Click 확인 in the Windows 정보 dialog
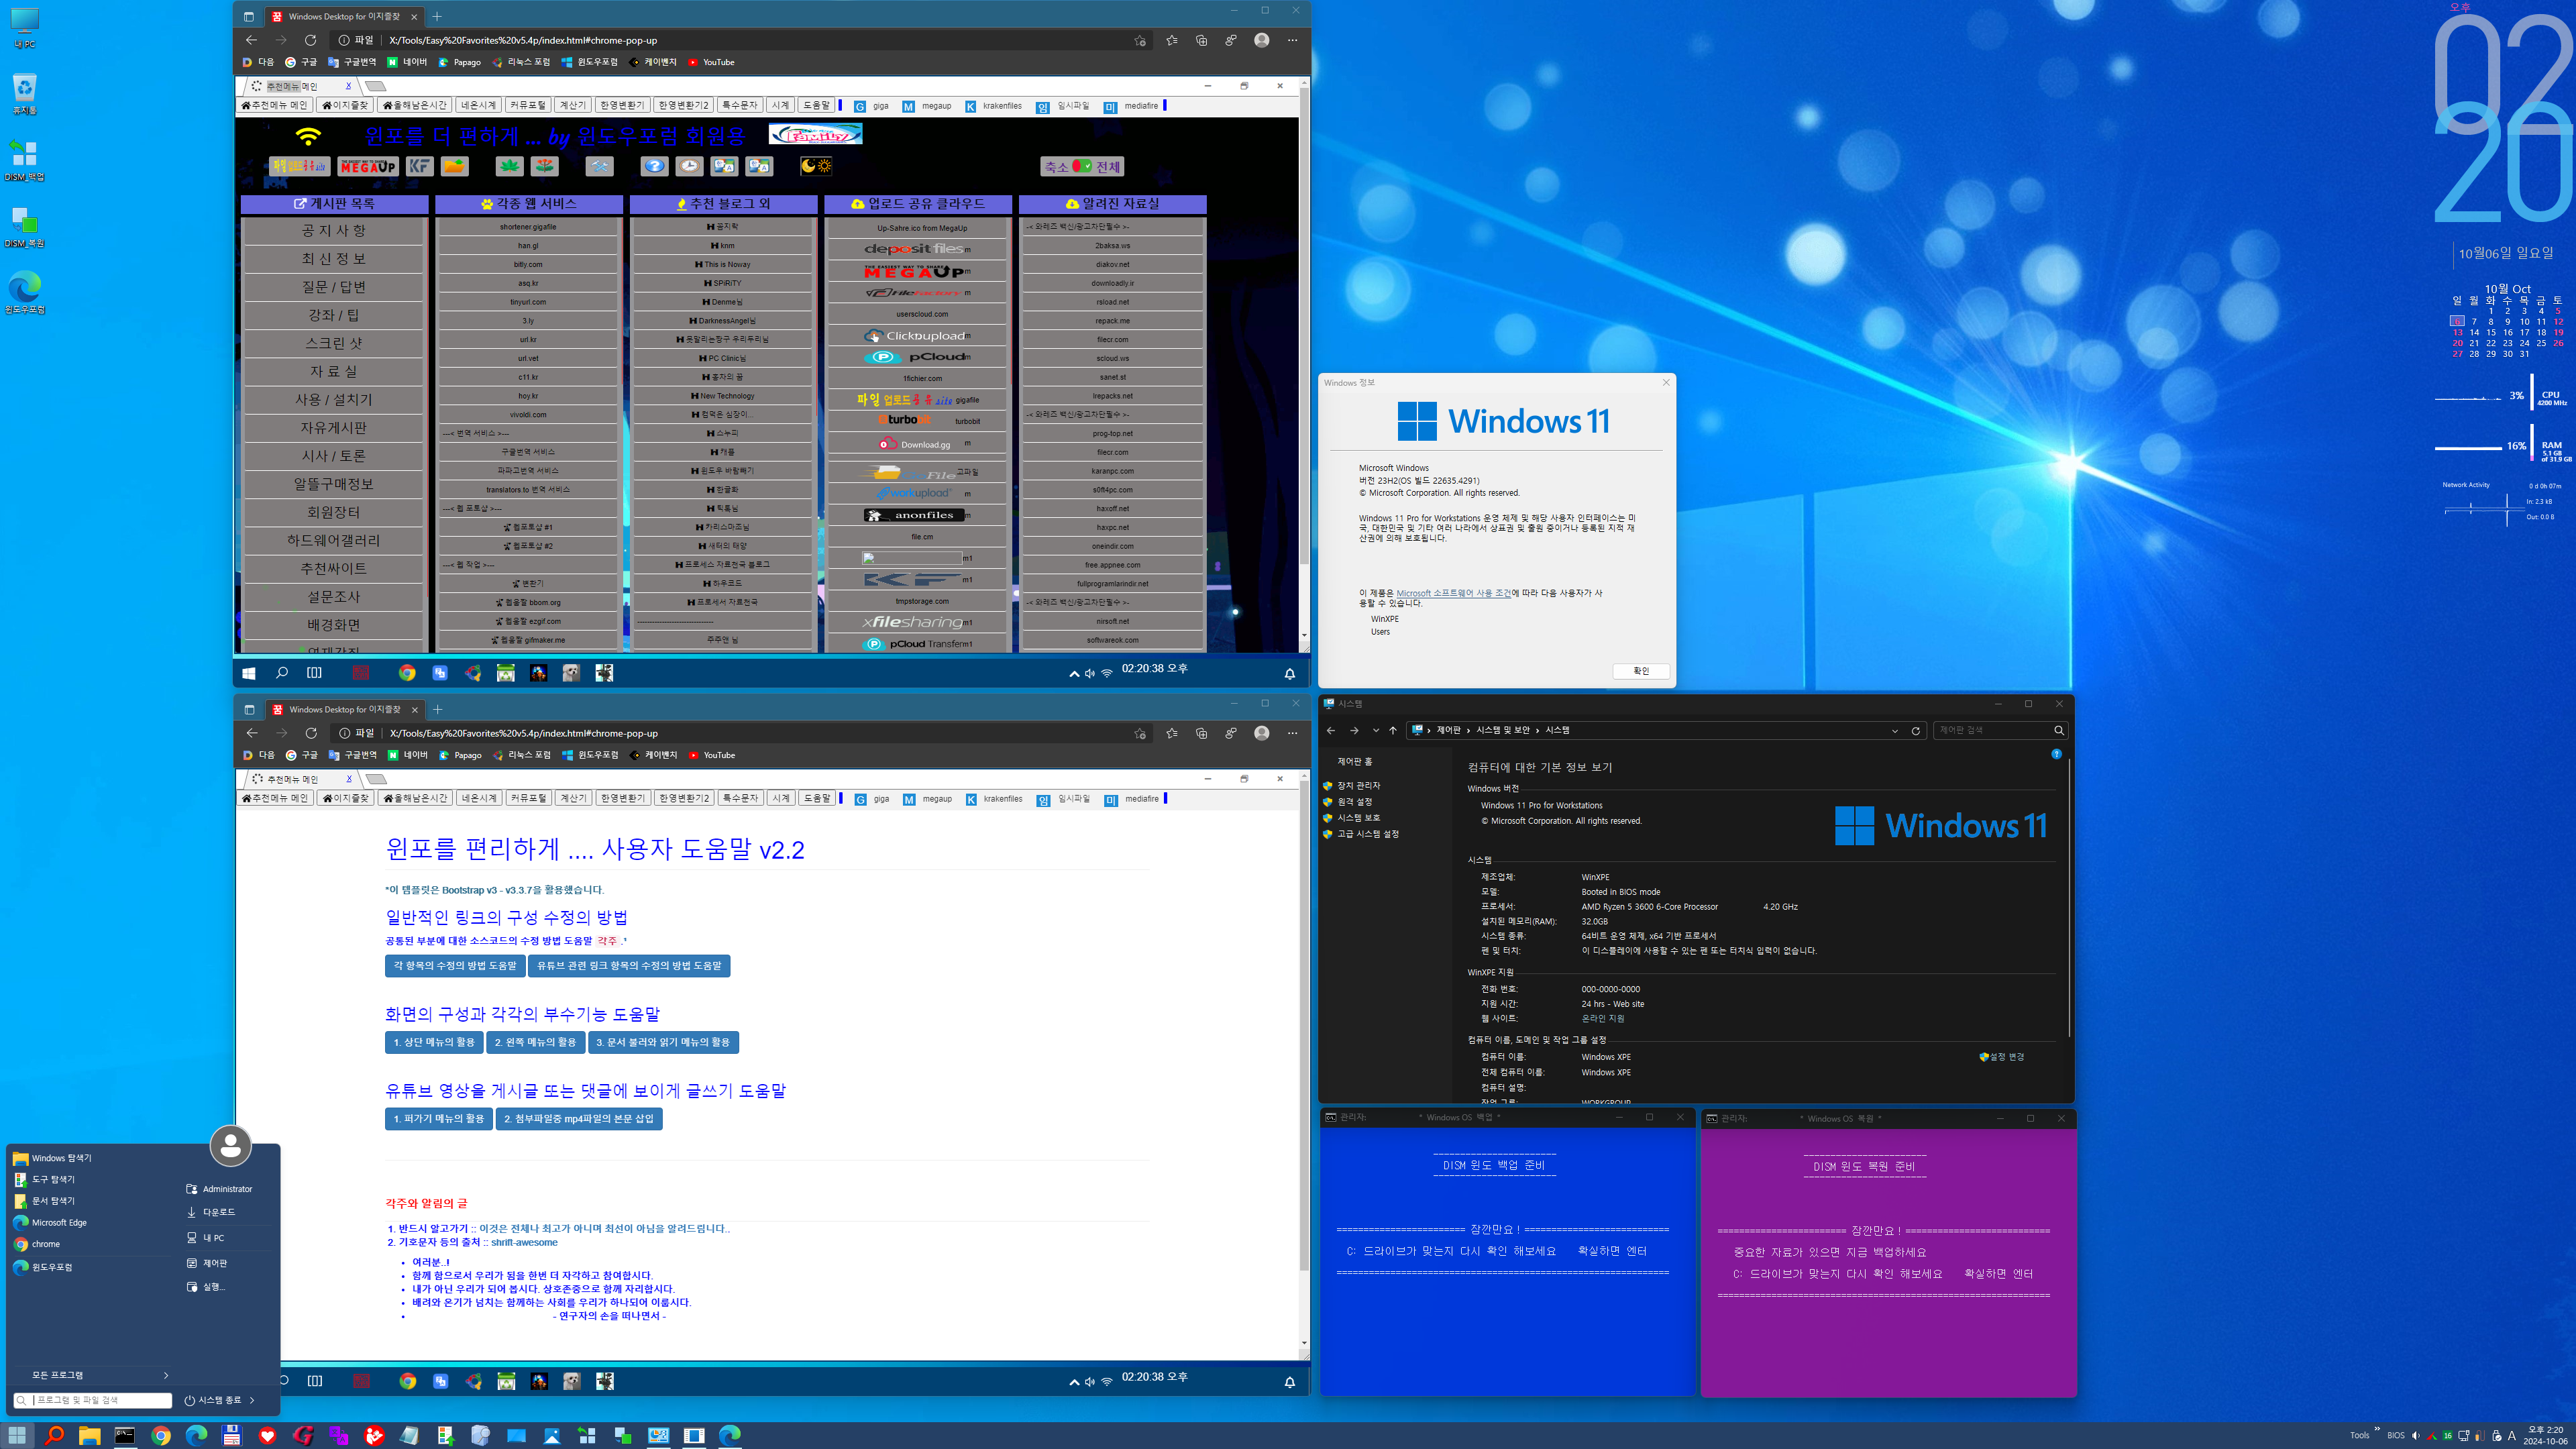 [1641, 671]
